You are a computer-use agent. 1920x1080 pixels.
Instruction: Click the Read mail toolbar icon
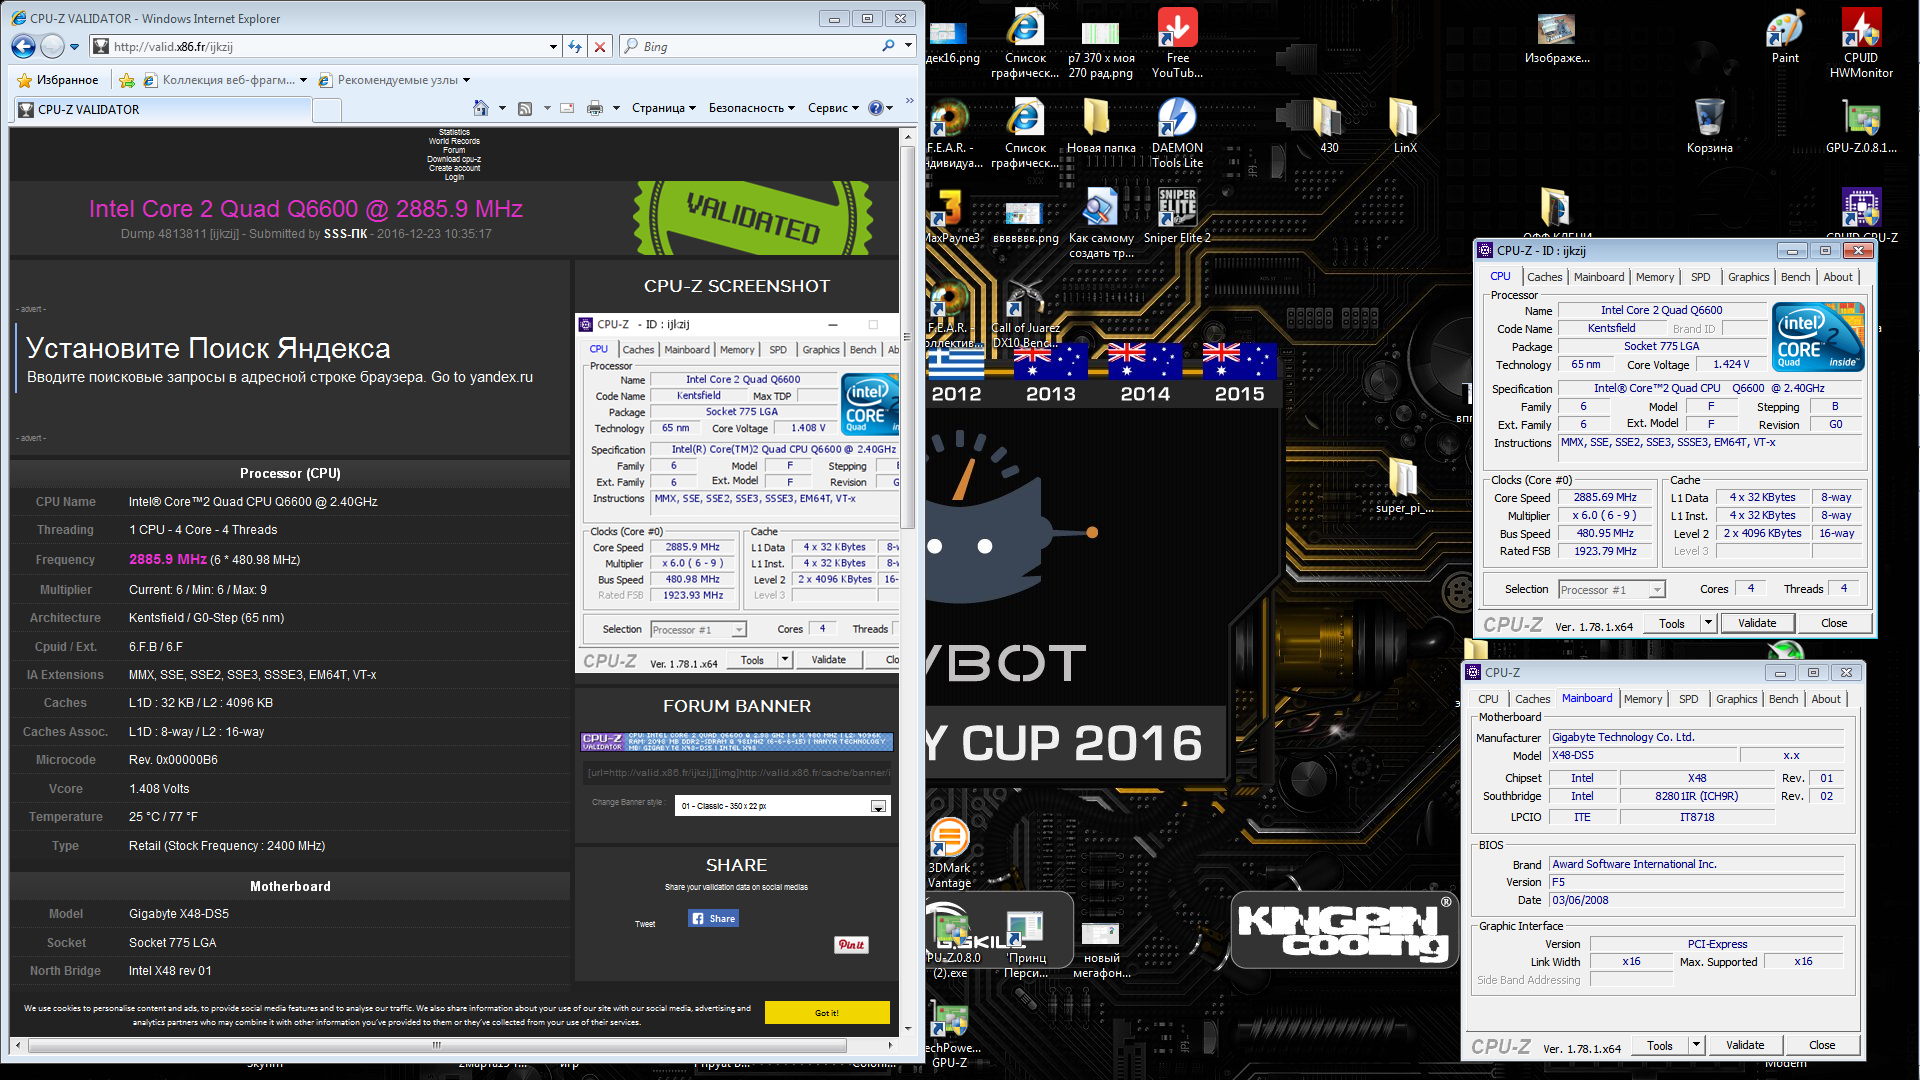[x=567, y=108]
